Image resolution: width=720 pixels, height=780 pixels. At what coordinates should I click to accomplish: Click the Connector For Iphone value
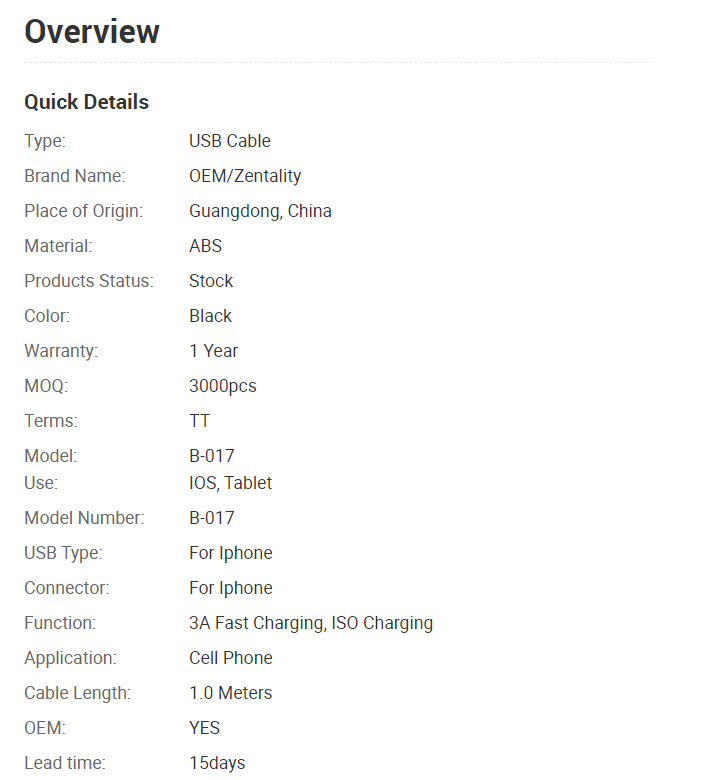[x=231, y=588]
